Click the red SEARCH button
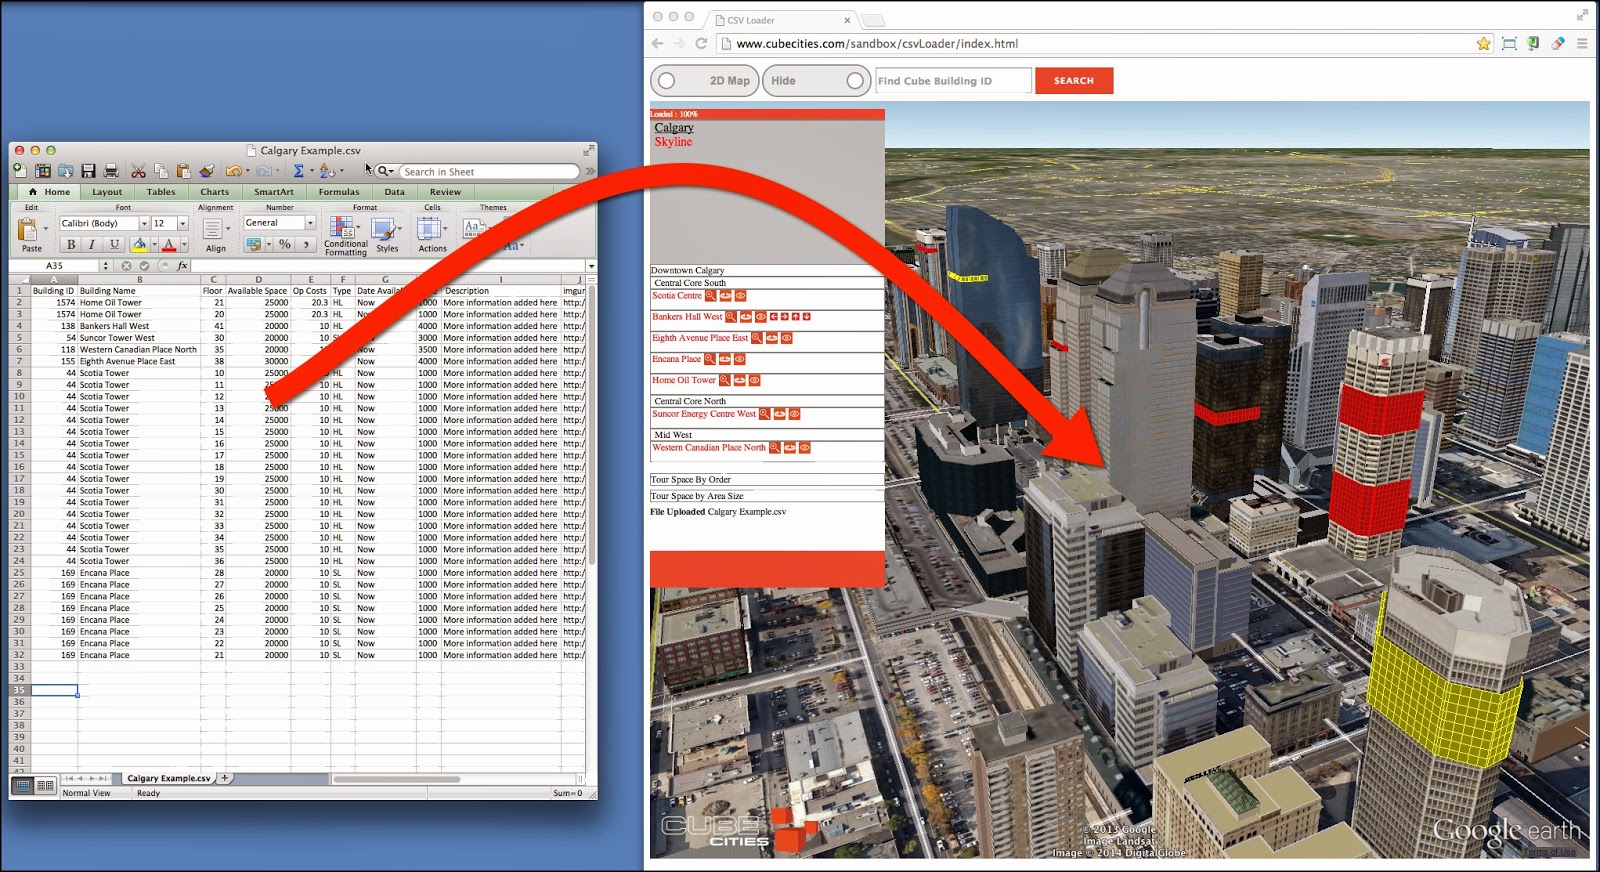This screenshot has width=1600, height=872. pyautogui.click(x=1074, y=81)
